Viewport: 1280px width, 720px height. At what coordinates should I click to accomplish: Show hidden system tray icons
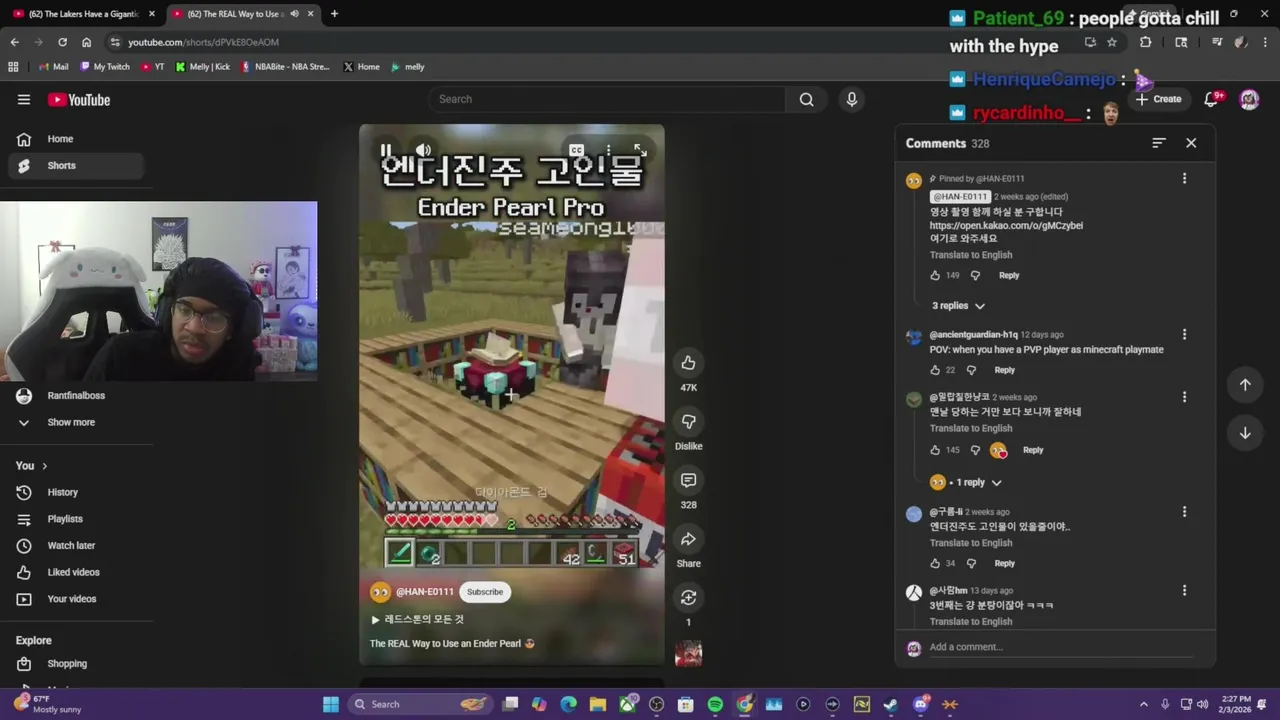[x=1144, y=704]
